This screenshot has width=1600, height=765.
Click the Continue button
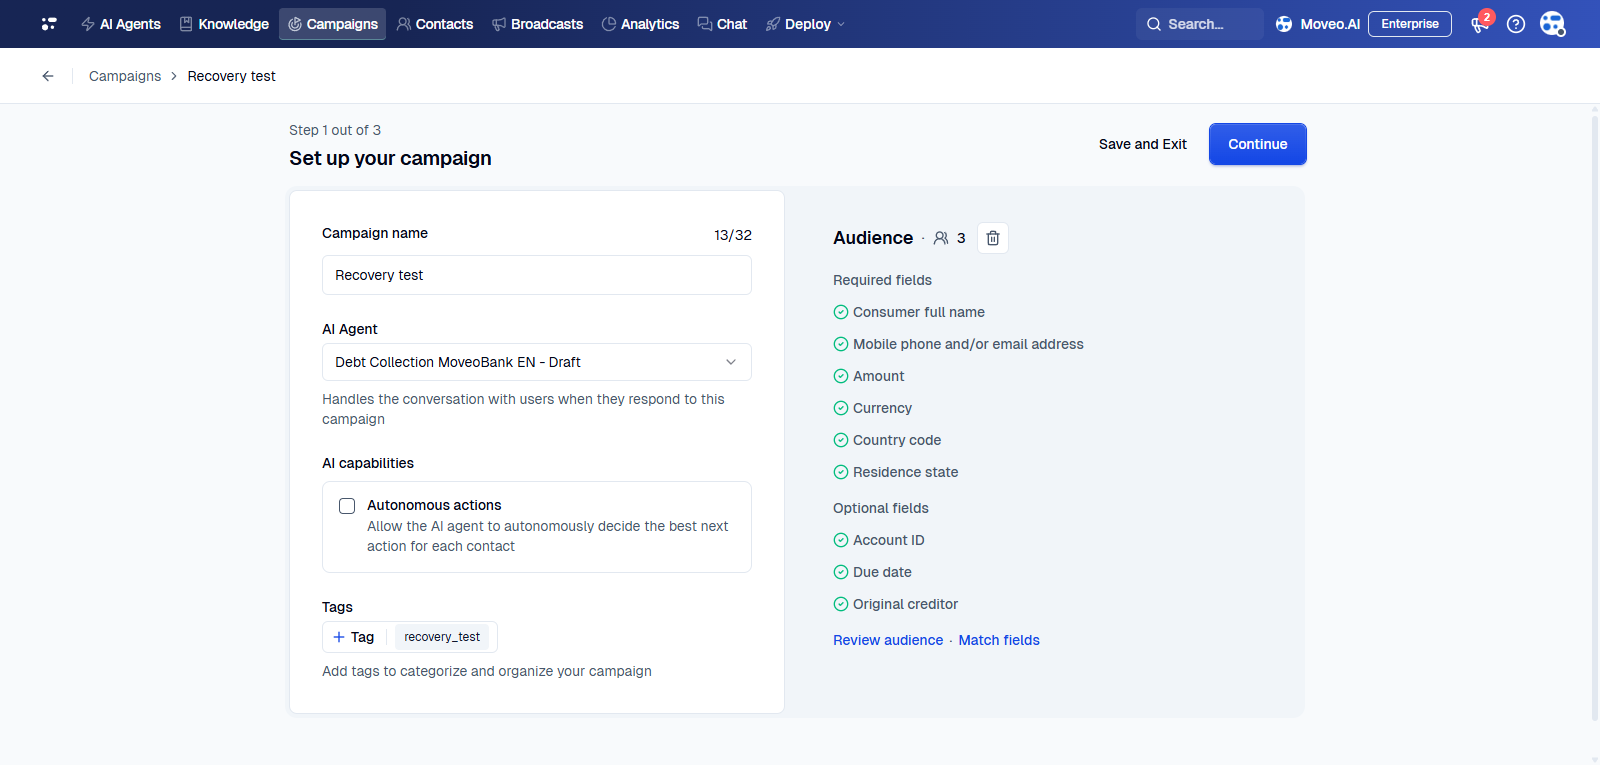1258,144
